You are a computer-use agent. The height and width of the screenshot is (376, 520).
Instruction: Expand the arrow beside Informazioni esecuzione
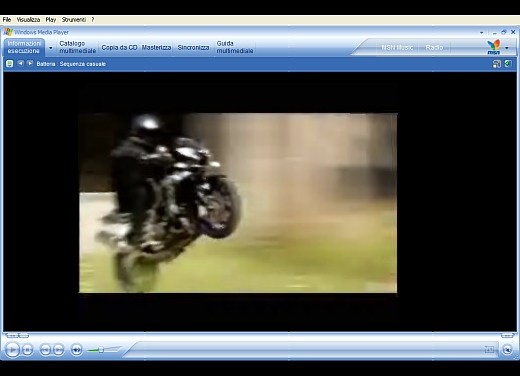[51, 48]
